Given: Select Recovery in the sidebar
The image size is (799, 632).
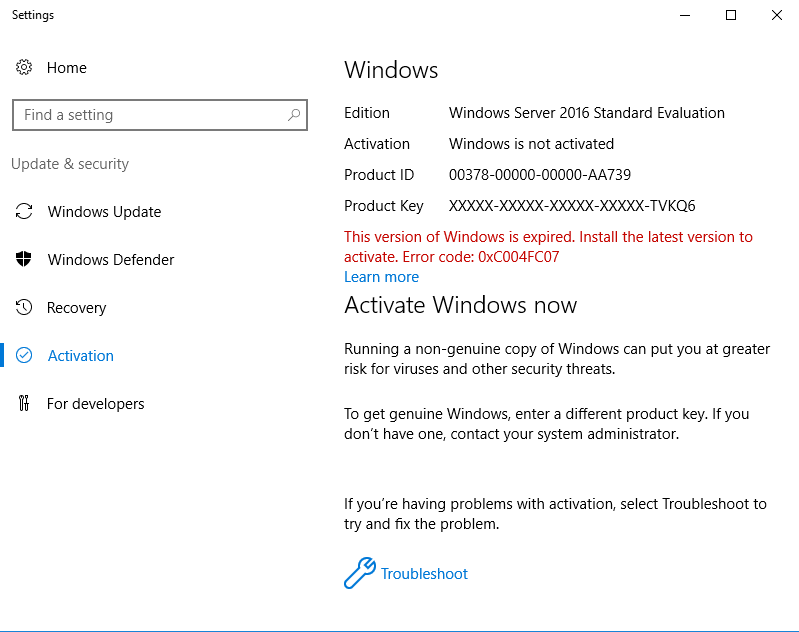Looking at the screenshot, I should pos(76,308).
